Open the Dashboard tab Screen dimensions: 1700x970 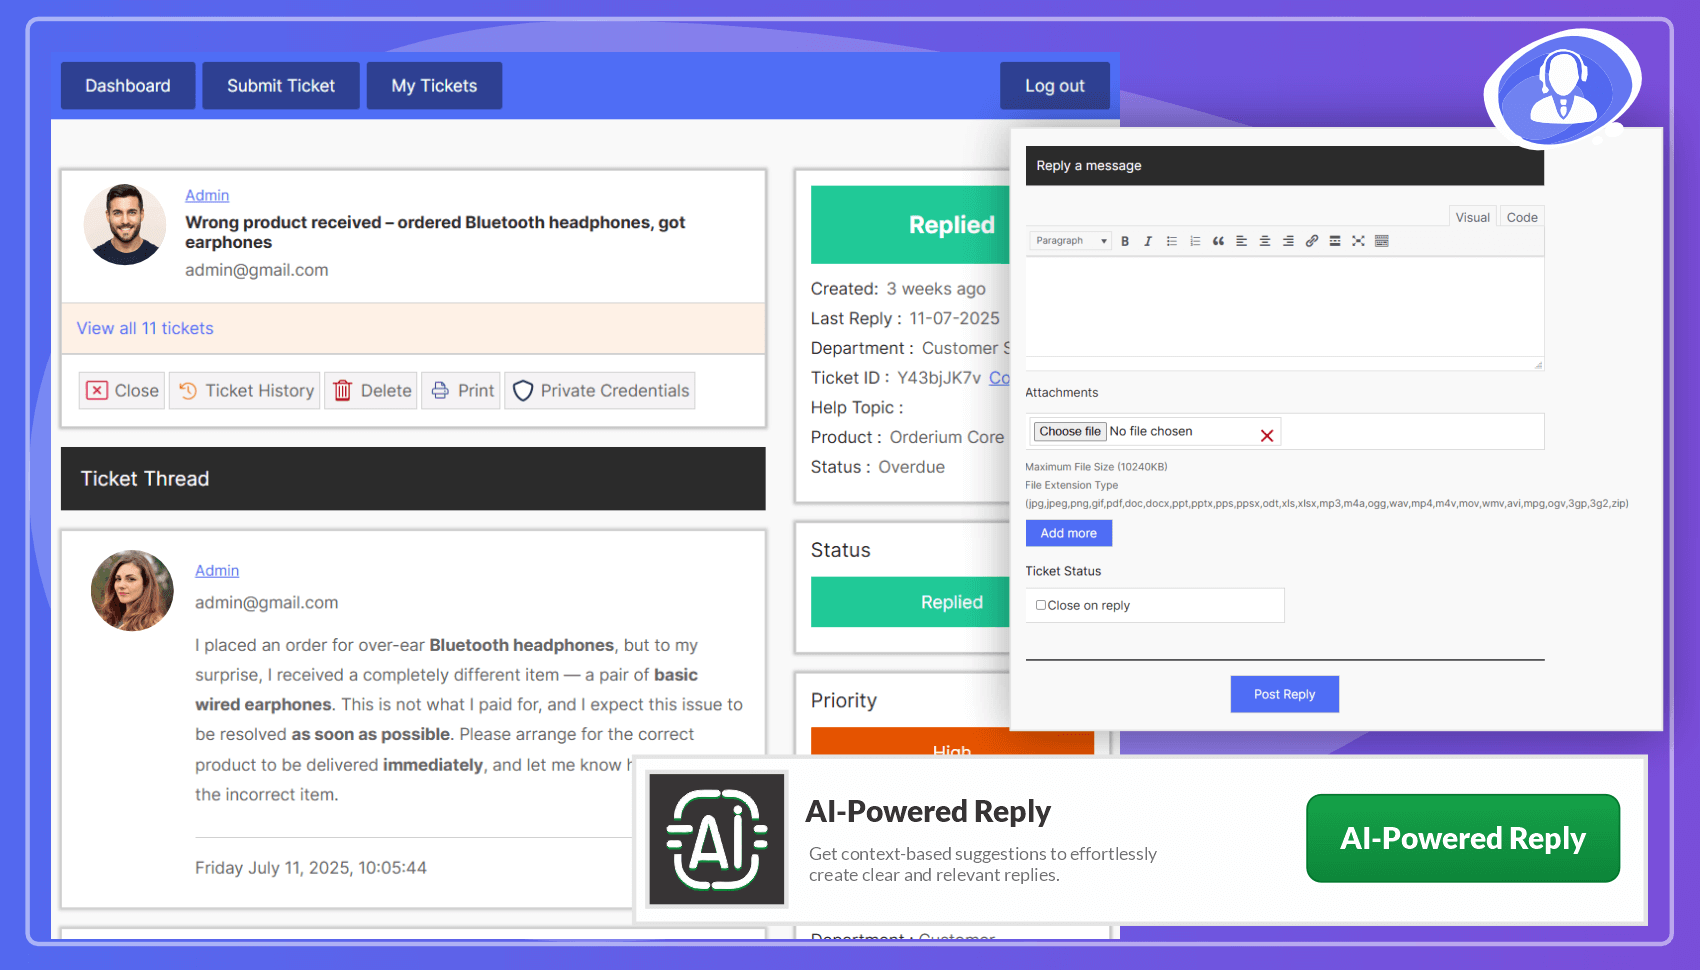[128, 86]
